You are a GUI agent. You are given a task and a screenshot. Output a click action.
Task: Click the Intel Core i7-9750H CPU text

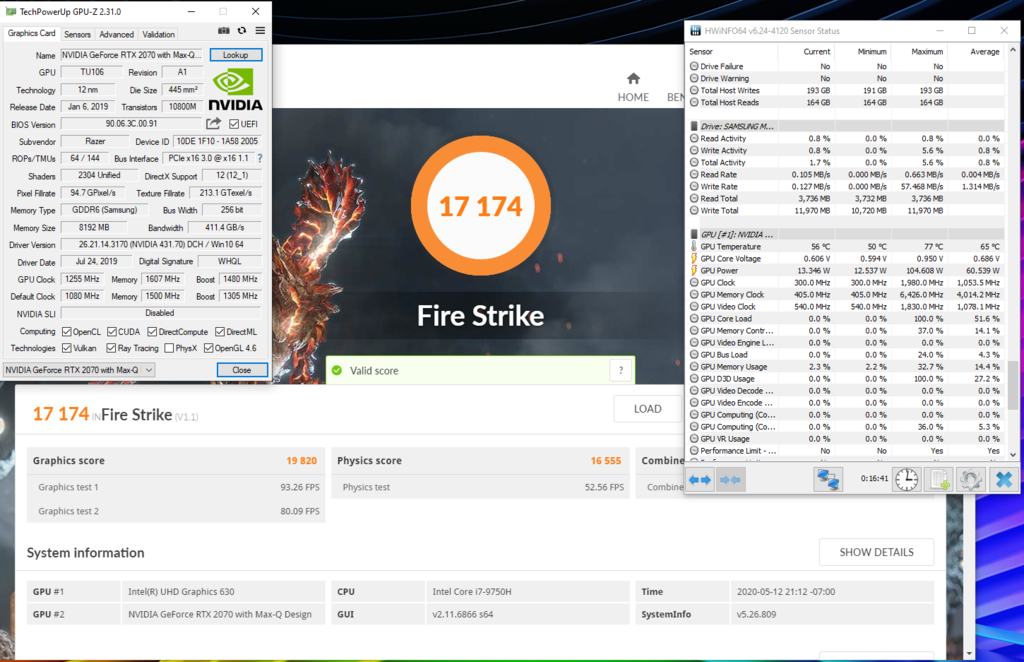[472, 591]
